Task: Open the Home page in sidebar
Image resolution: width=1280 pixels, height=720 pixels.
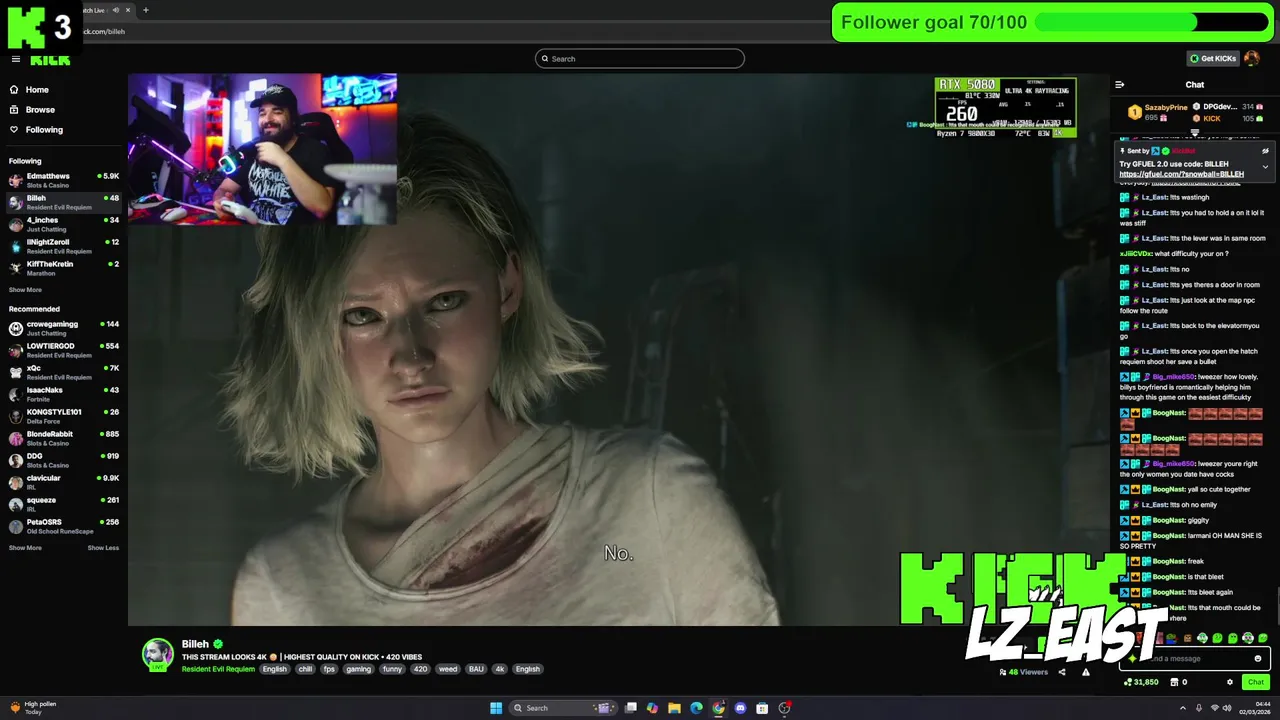Action: point(30,90)
